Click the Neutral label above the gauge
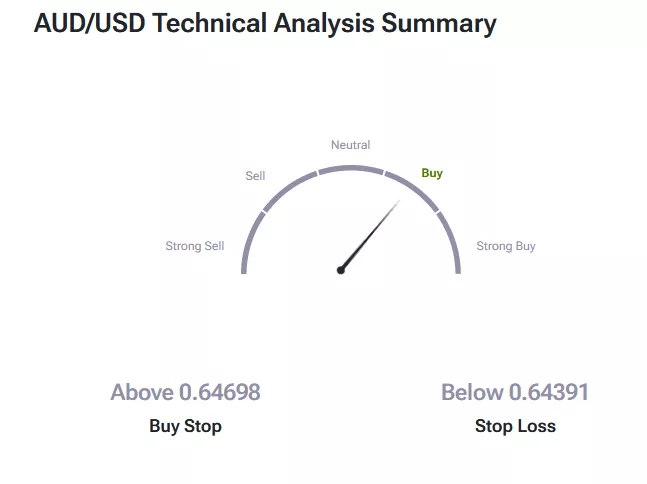 pos(351,145)
